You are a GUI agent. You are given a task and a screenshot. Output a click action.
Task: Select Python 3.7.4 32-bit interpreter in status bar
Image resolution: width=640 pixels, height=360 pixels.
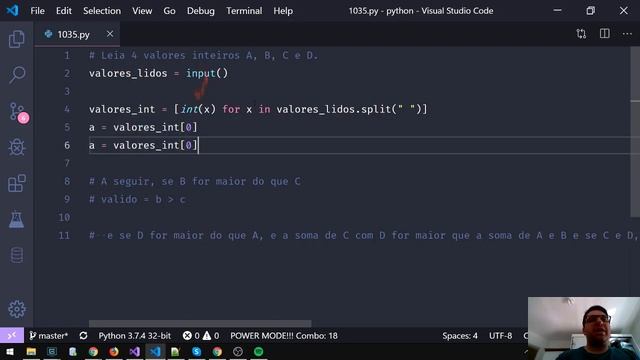coord(134,336)
